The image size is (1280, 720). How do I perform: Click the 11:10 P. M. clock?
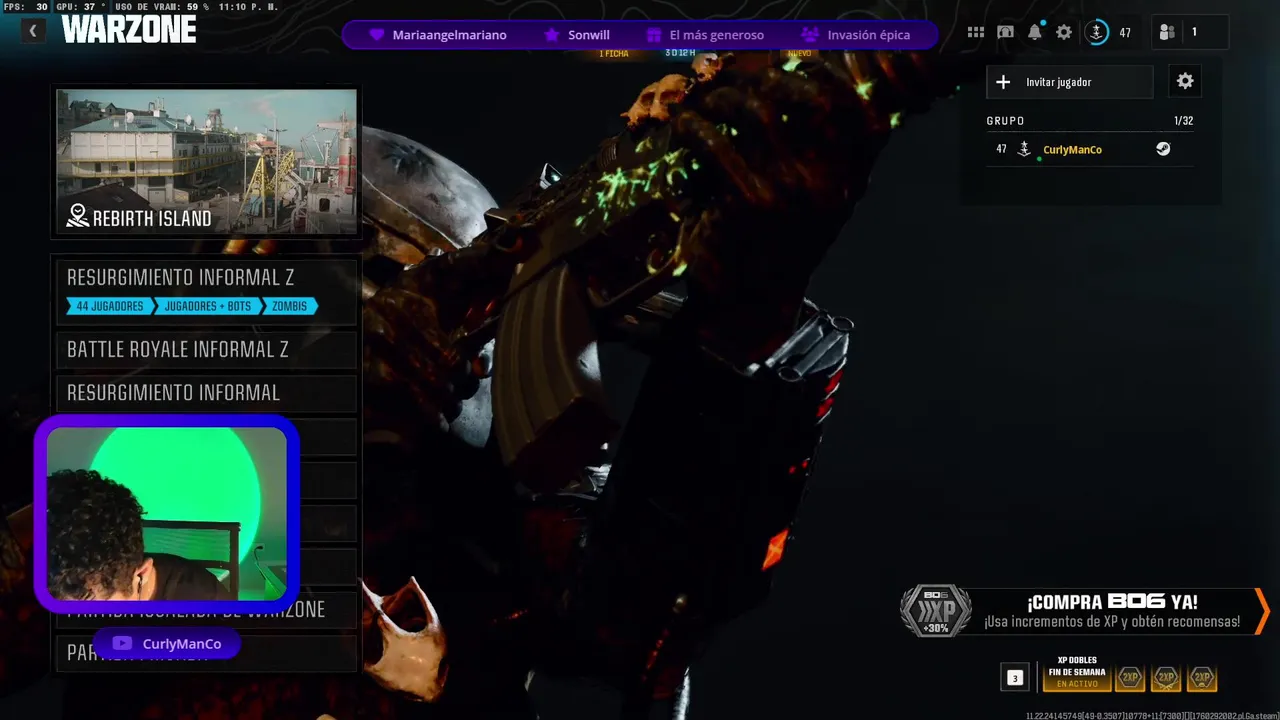(248, 6)
